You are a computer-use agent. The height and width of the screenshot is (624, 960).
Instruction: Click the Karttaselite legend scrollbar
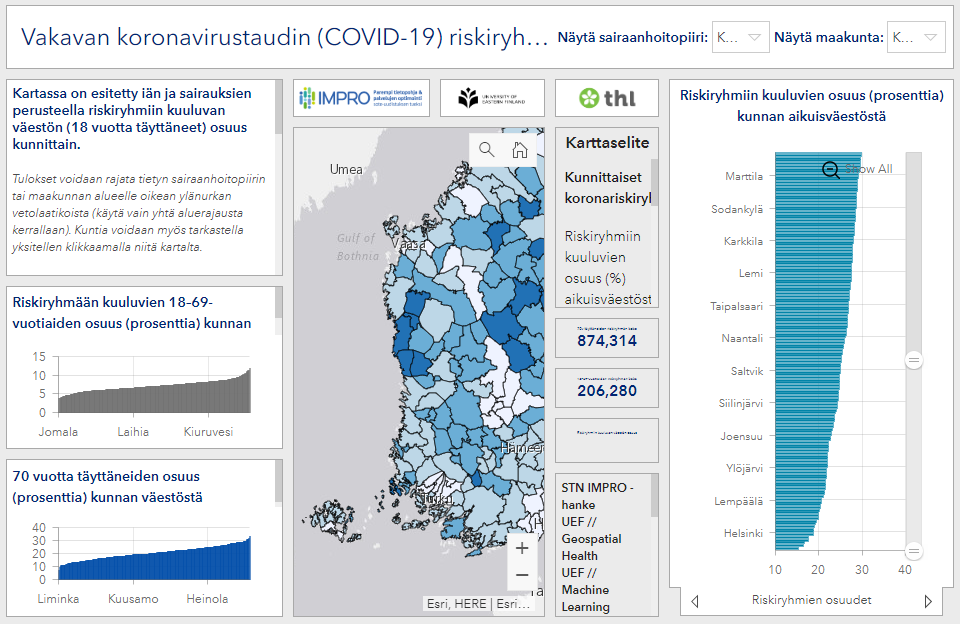click(x=654, y=184)
